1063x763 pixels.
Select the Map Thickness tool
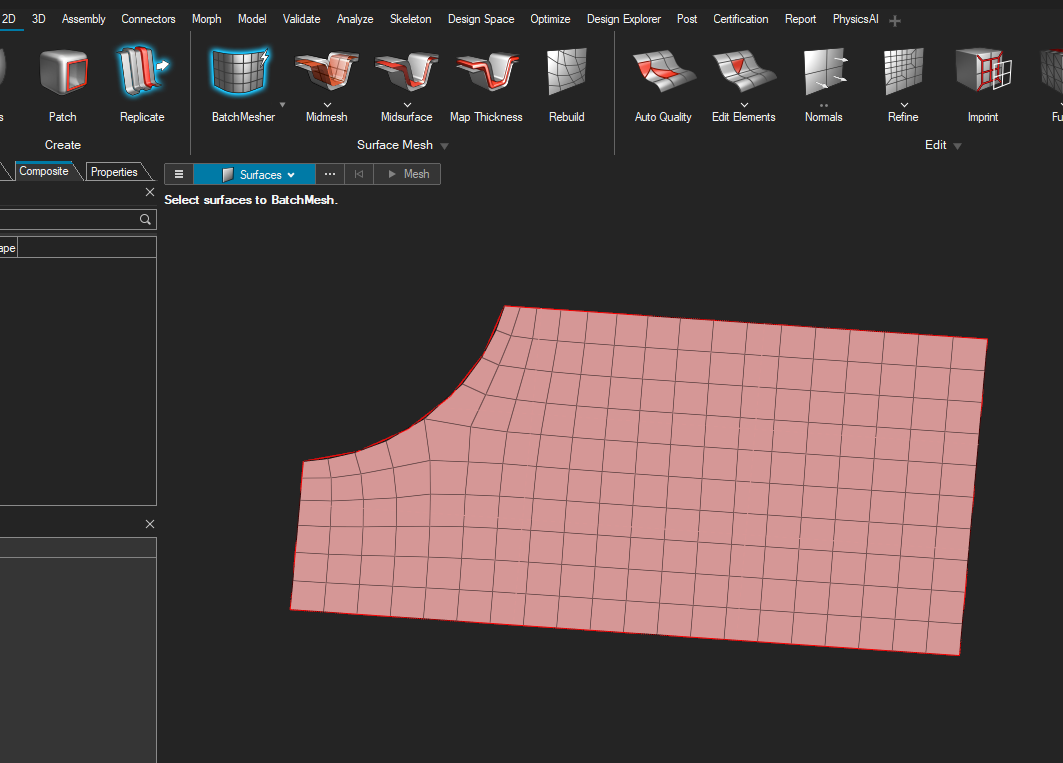pyautogui.click(x=486, y=71)
